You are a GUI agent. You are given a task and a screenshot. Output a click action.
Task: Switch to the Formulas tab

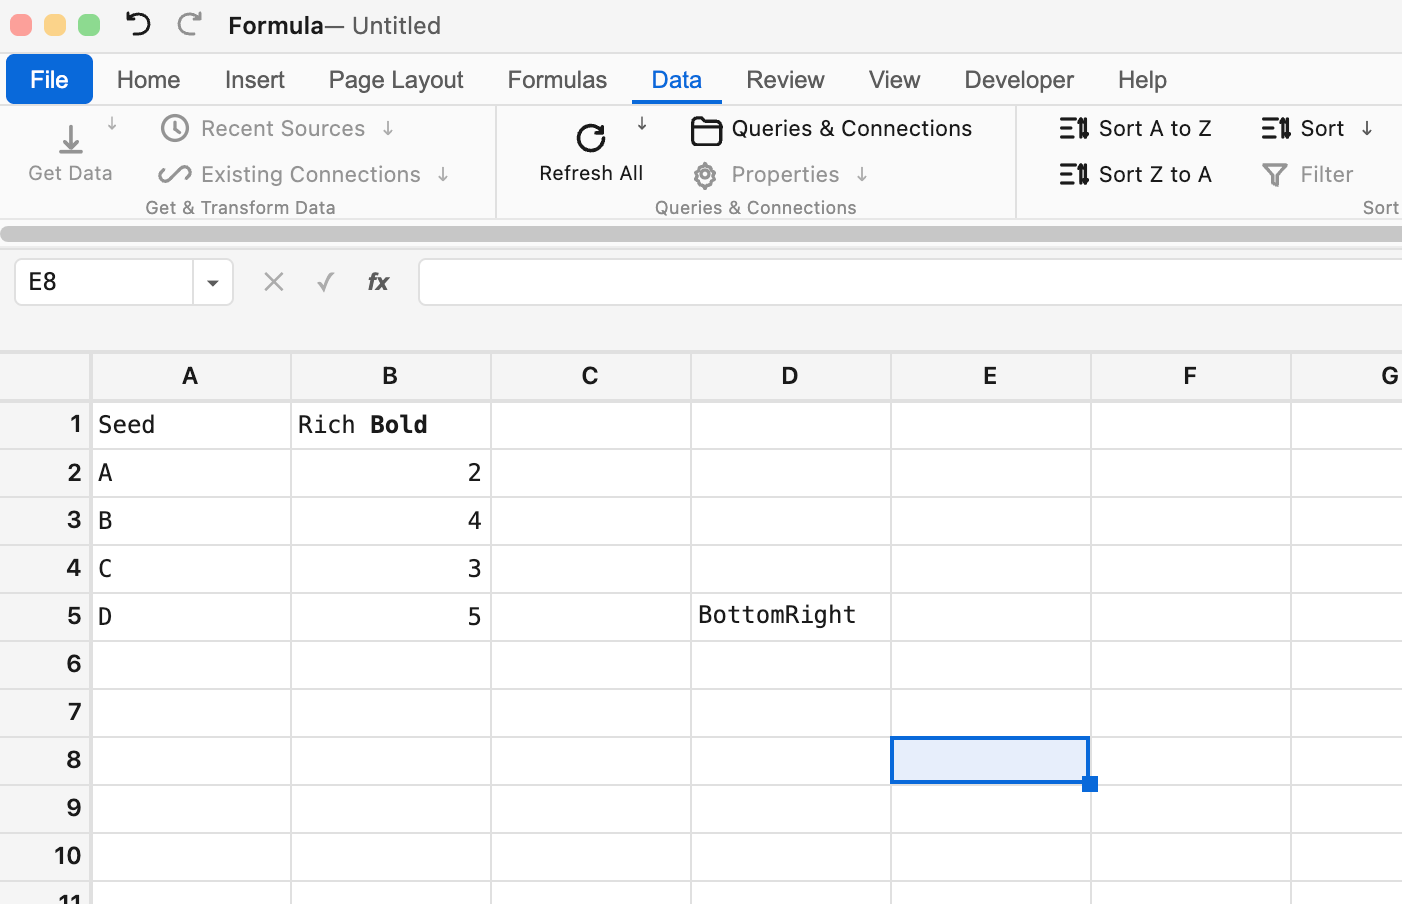click(557, 79)
